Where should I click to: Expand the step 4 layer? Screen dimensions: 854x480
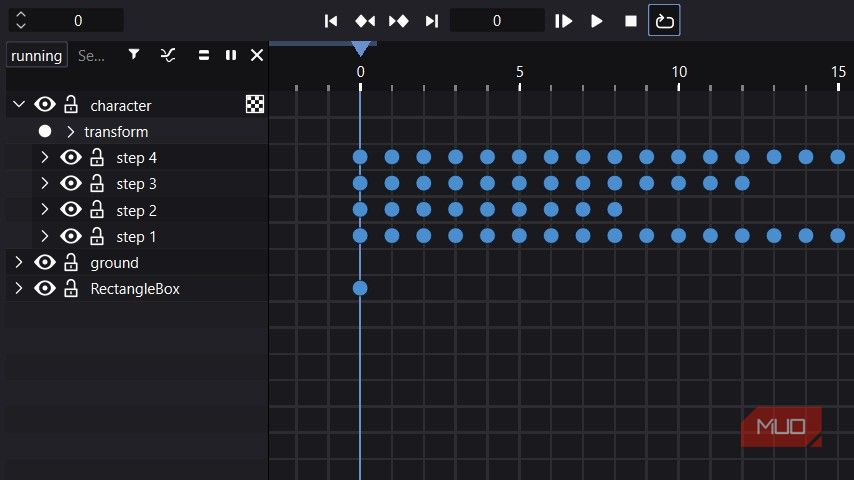pos(45,157)
